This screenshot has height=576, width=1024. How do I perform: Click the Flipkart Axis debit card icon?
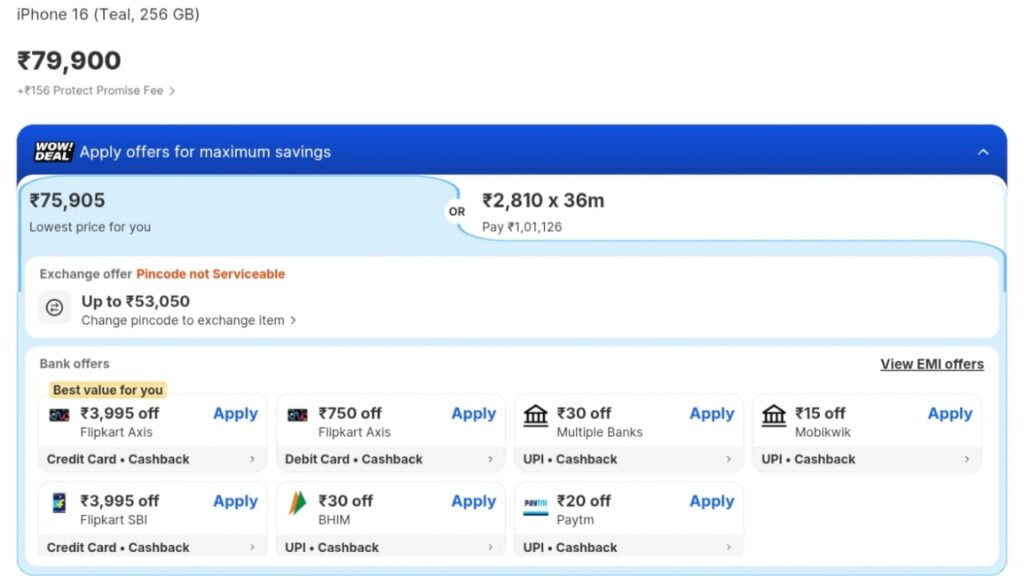297,414
